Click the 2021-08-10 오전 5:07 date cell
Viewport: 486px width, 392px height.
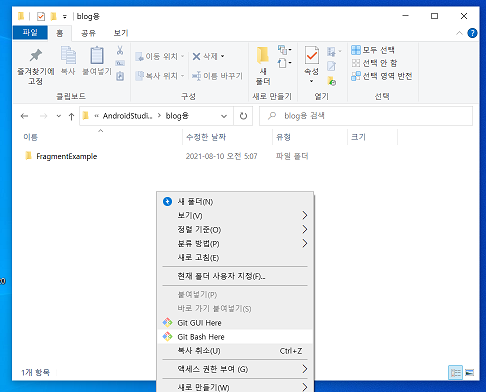(x=221, y=156)
